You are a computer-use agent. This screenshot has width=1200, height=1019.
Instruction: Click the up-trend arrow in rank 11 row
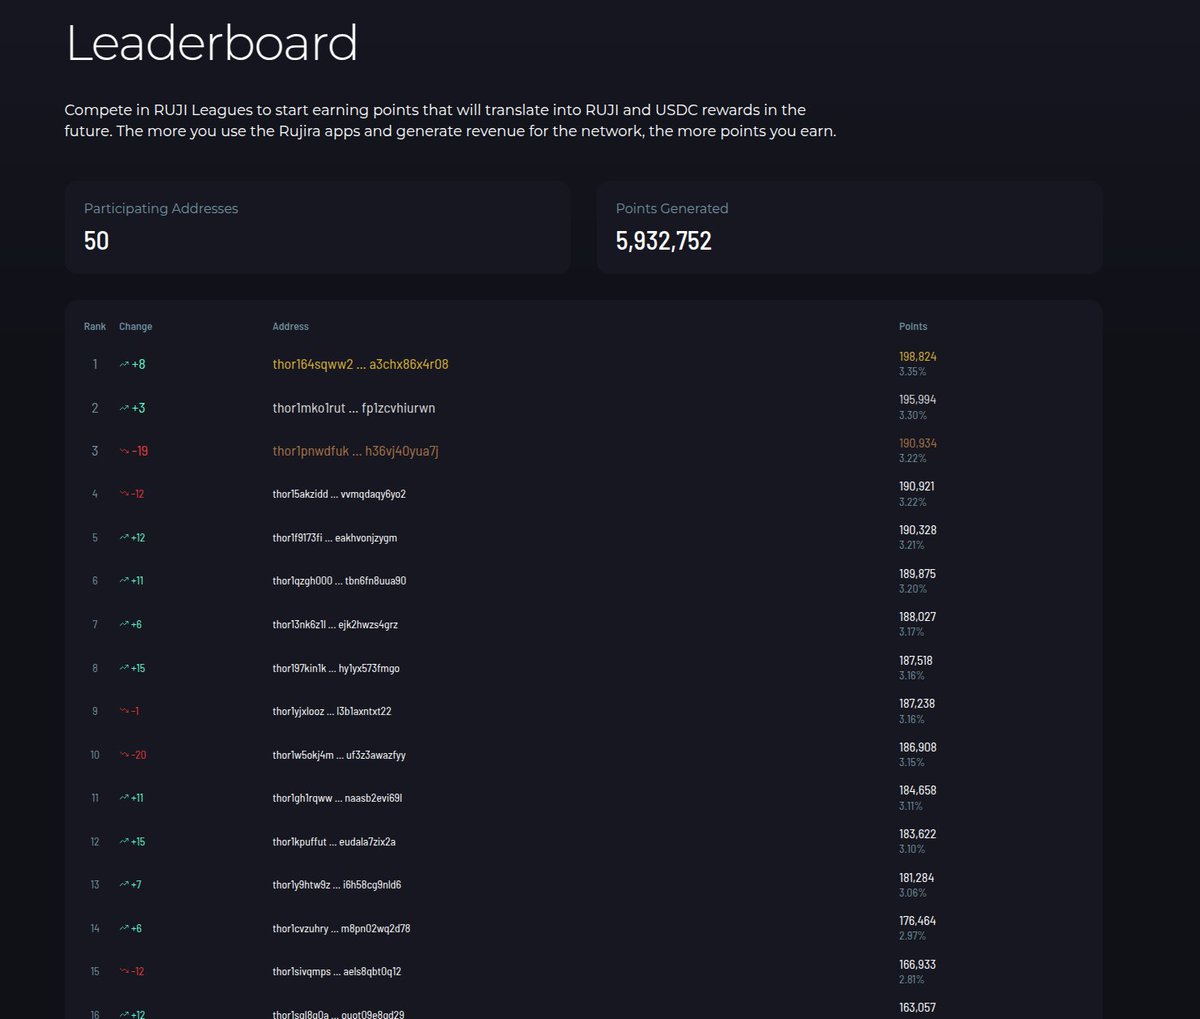click(124, 798)
